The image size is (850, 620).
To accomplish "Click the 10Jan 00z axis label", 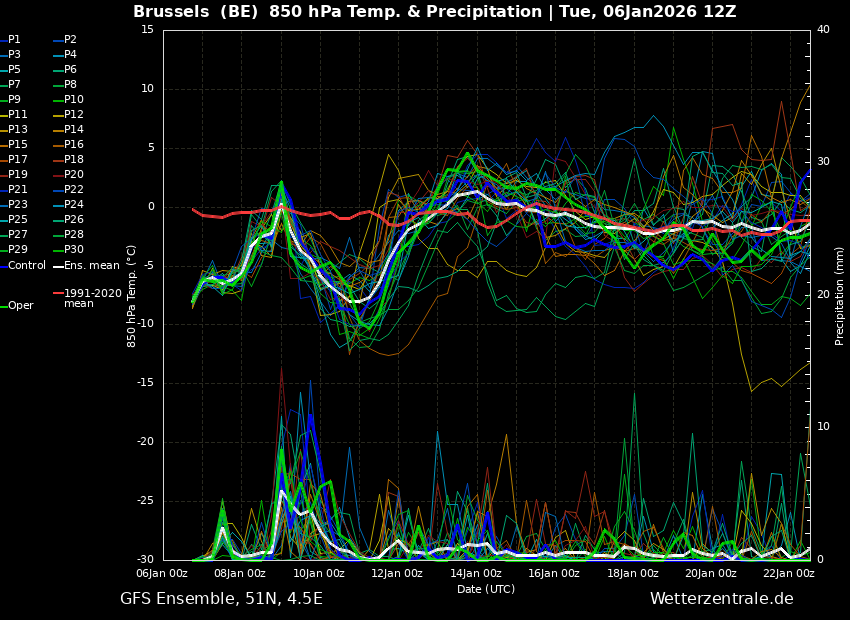I will click(319, 573).
